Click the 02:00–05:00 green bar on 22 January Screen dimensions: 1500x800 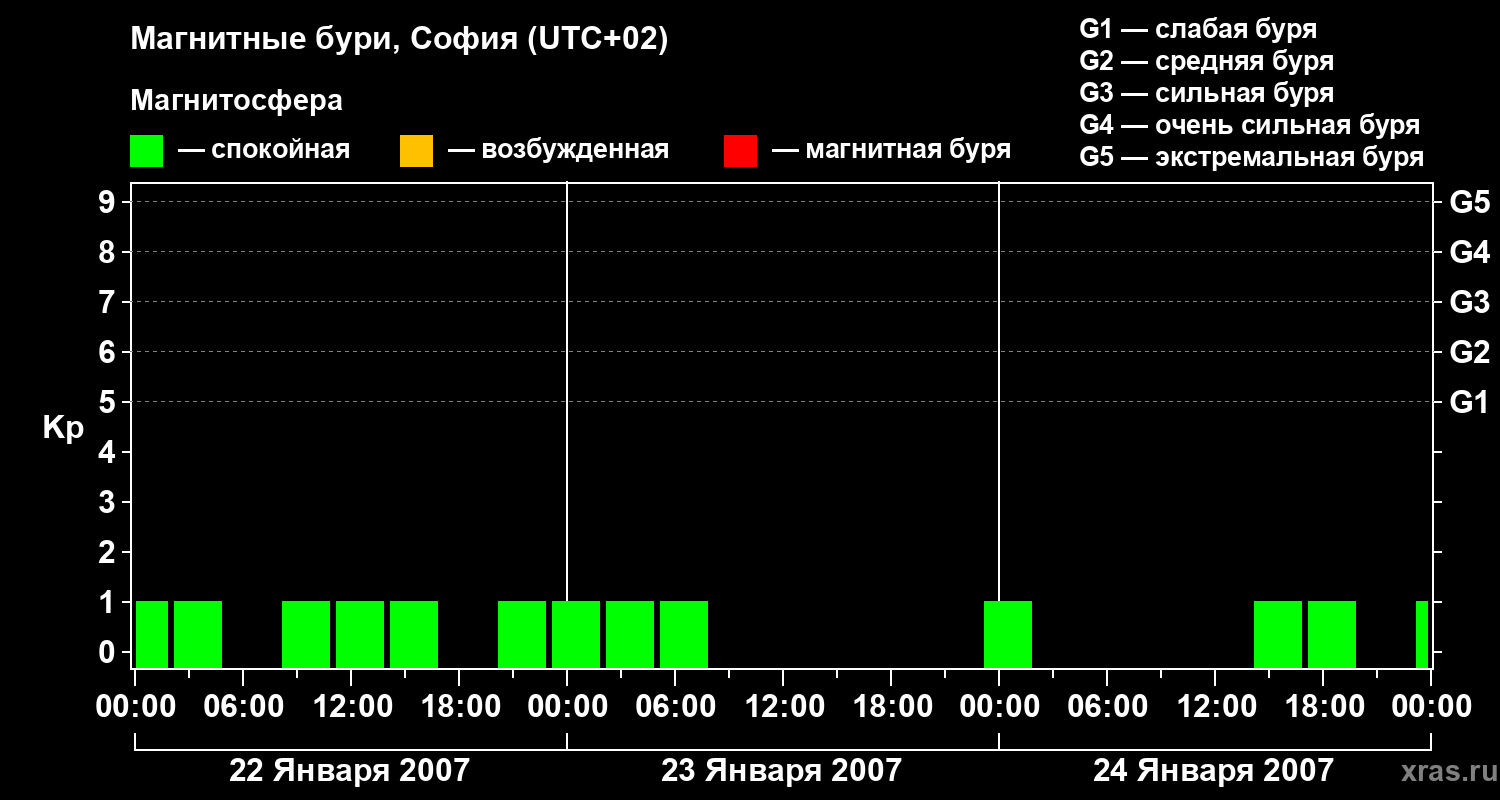click(198, 634)
